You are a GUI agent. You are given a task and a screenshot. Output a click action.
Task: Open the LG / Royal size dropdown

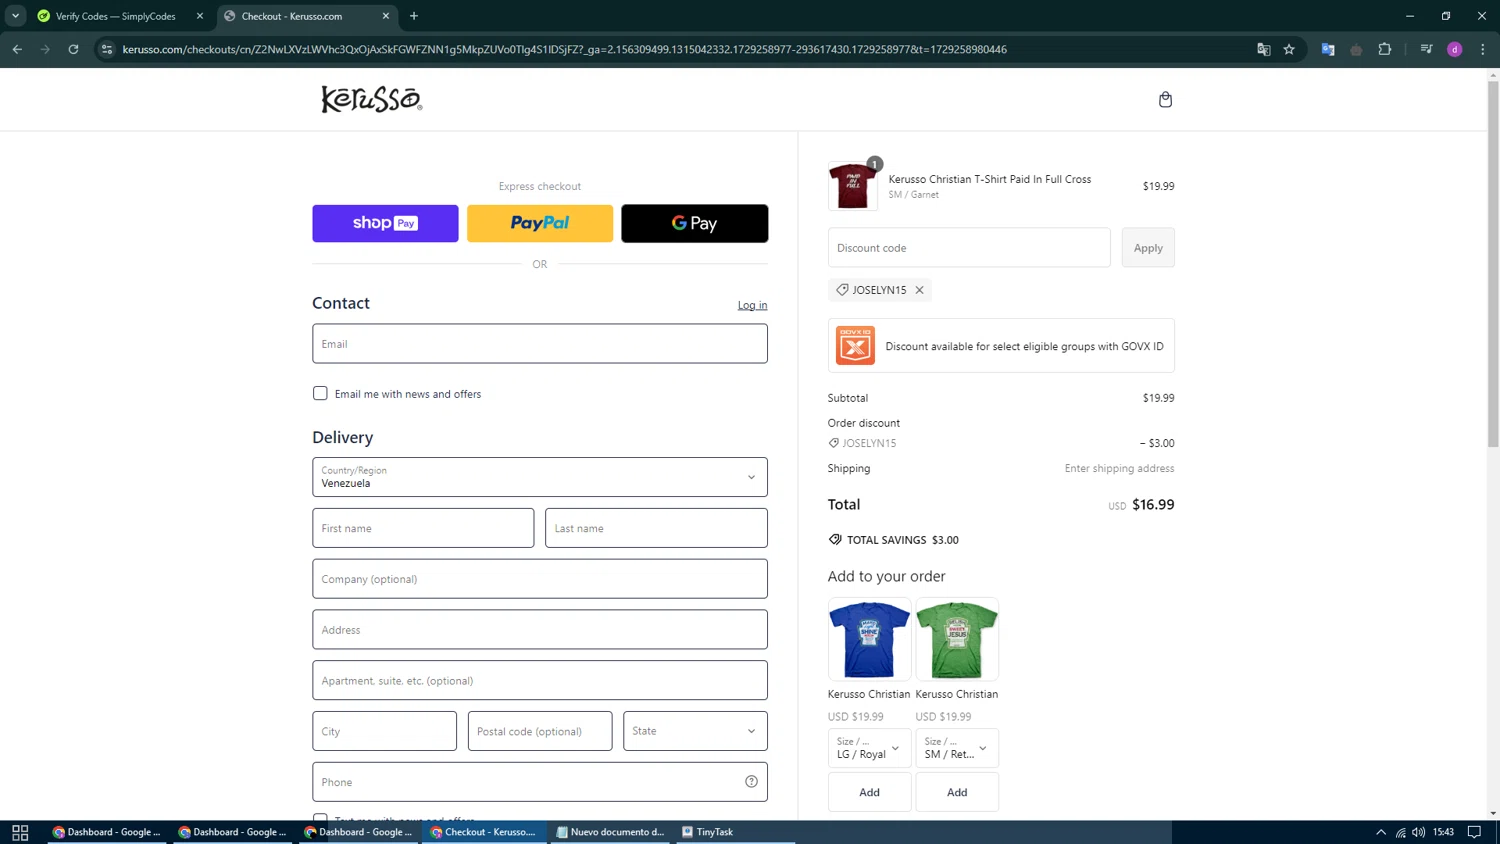point(869,748)
